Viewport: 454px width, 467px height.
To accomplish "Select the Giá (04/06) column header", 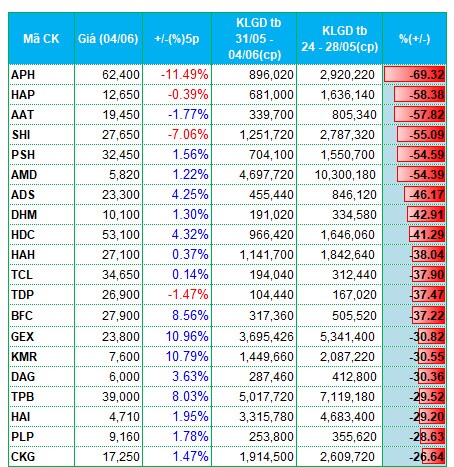I will click(x=108, y=39).
